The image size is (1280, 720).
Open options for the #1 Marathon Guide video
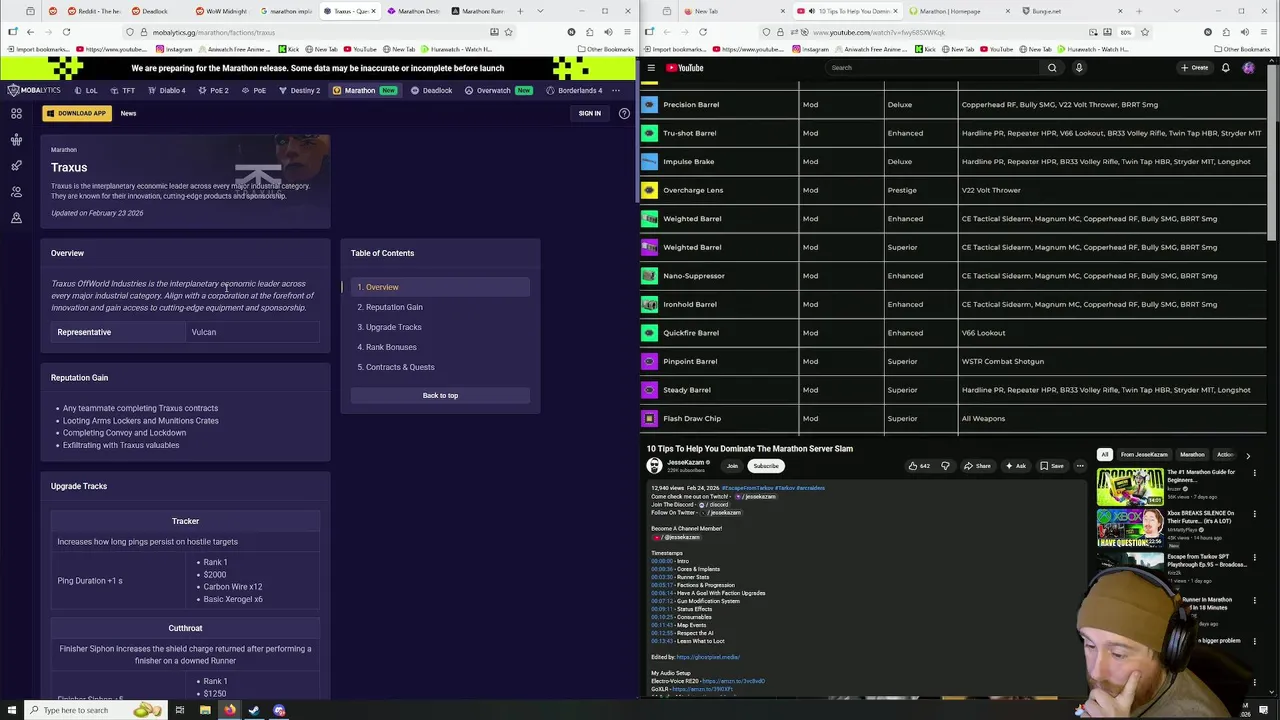click(x=1255, y=474)
